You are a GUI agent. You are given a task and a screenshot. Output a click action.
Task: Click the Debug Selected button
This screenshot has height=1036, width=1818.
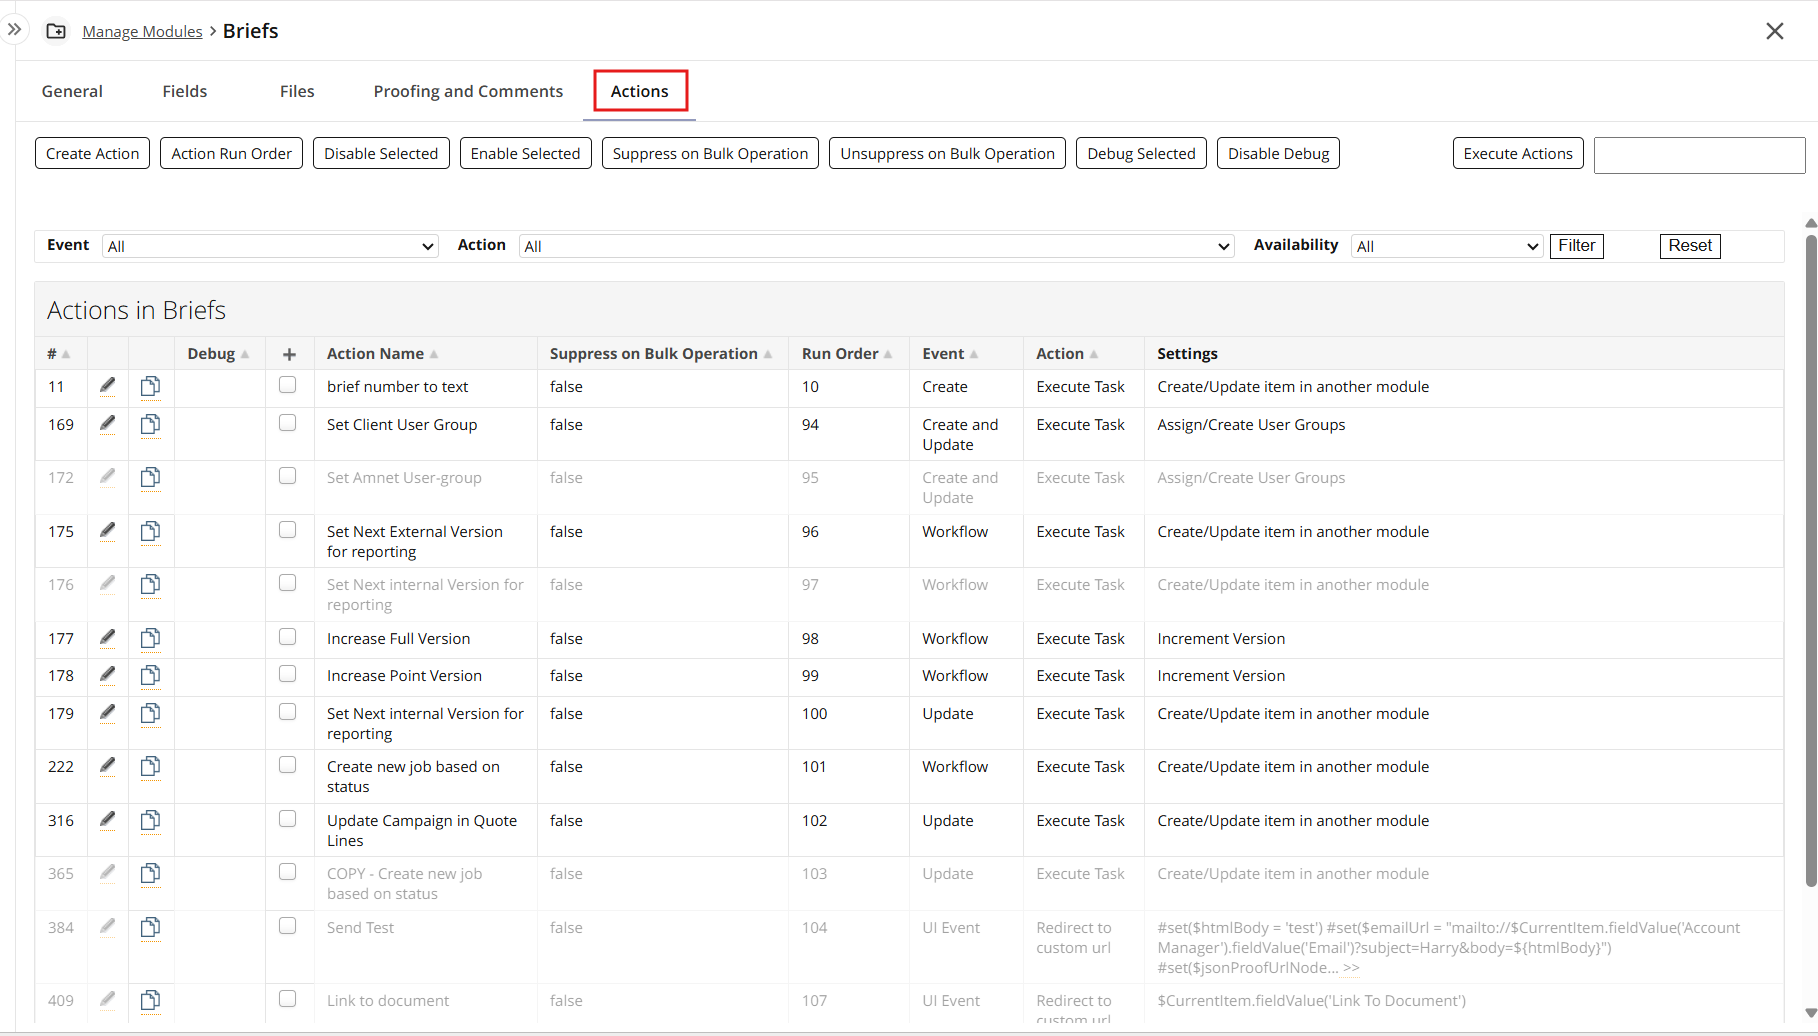coord(1141,153)
